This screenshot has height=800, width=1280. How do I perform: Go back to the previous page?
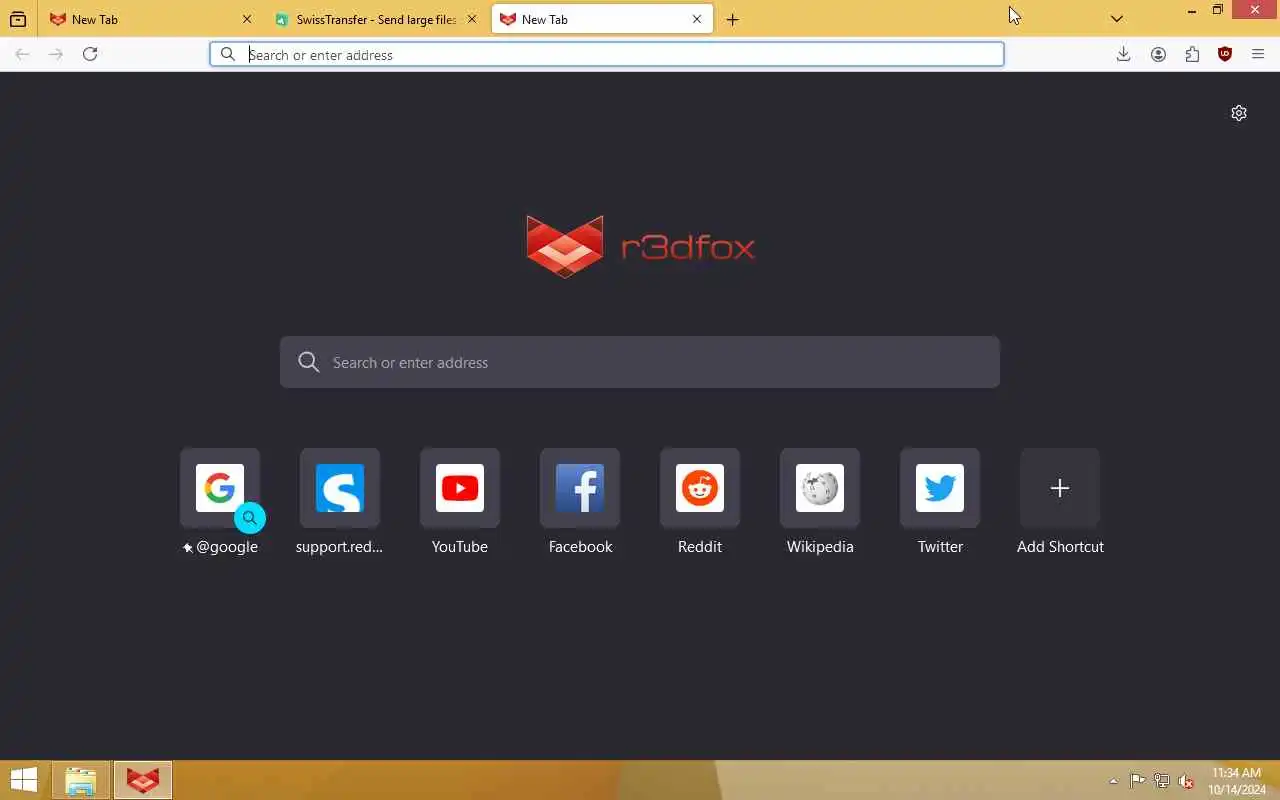click(x=22, y=54)
